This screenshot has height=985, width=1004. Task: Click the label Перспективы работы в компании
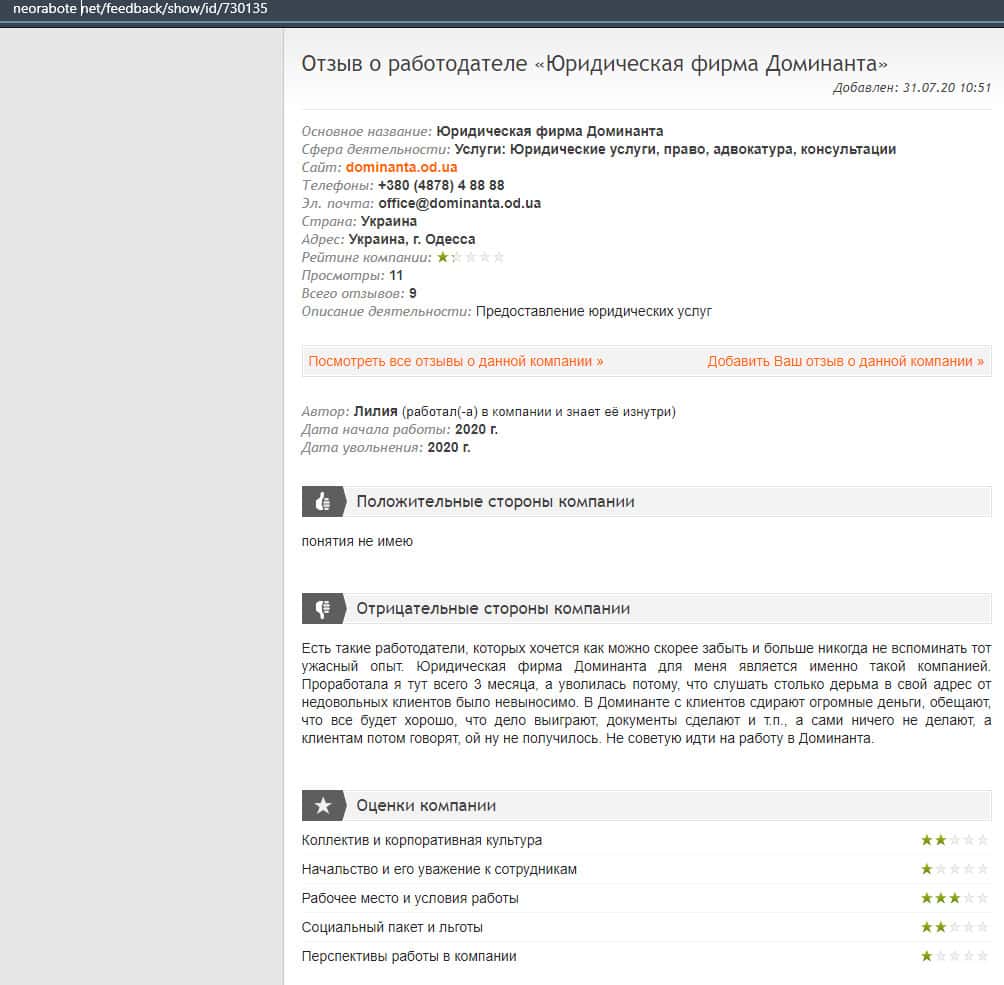pyautogui.click(x=409, y=956)
